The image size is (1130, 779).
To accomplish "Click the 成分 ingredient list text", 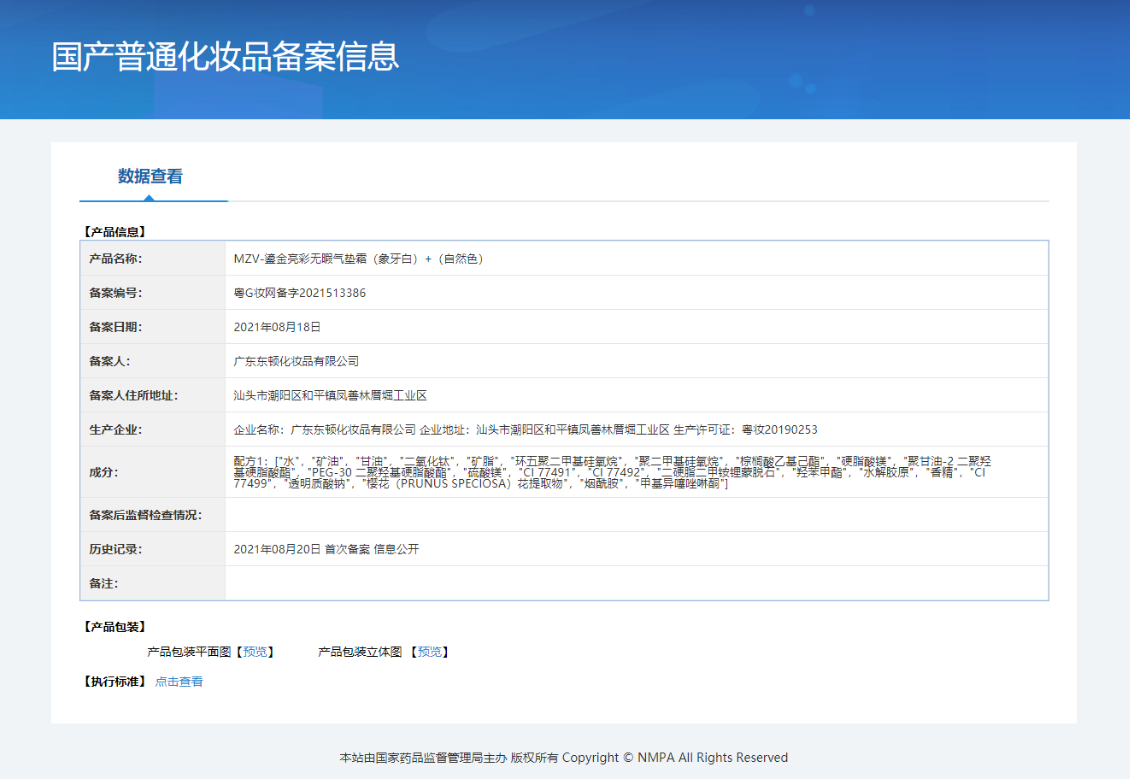I will pyautogui.click(x=610, y=472).
